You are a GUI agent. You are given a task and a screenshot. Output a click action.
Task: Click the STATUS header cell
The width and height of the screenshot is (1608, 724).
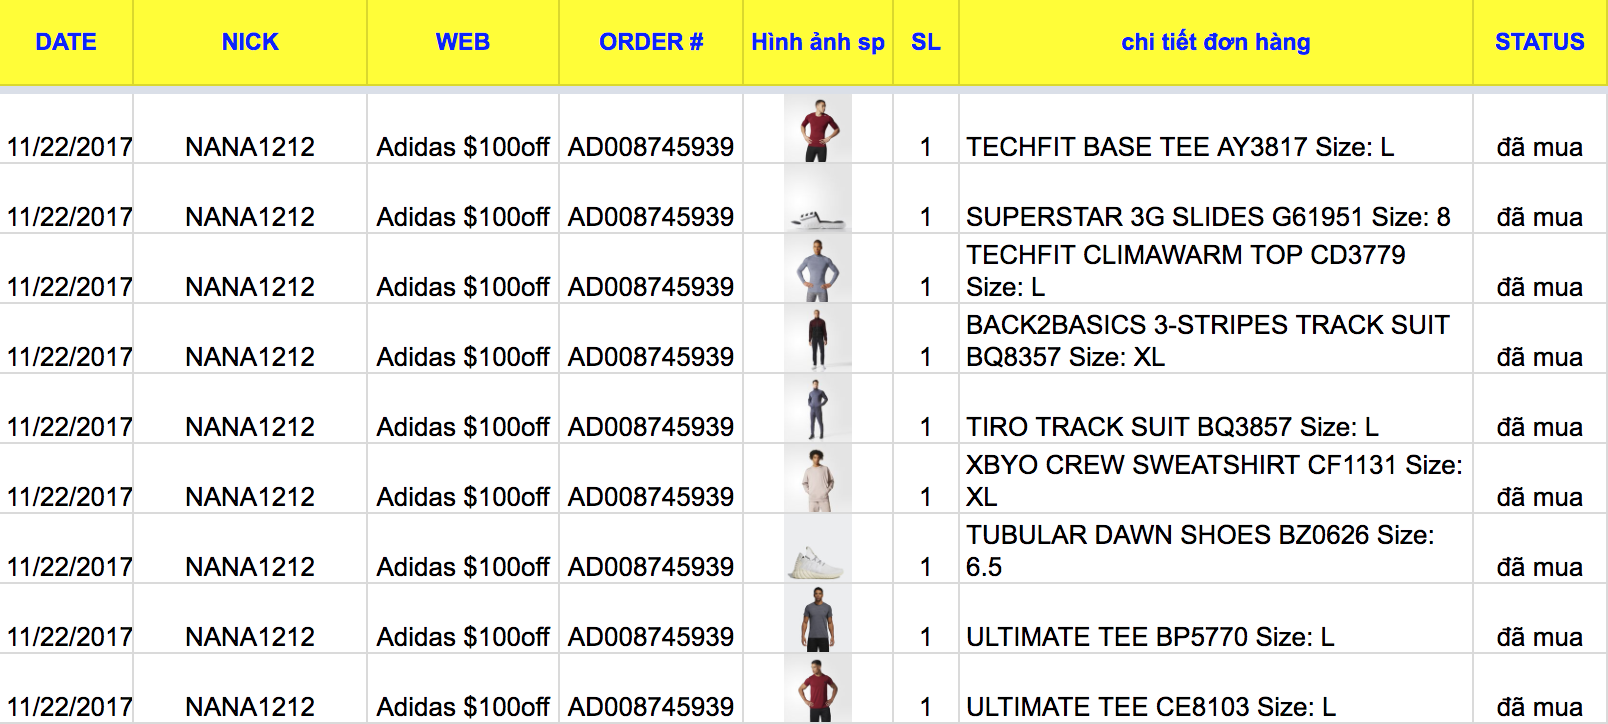pos(1539,42)
